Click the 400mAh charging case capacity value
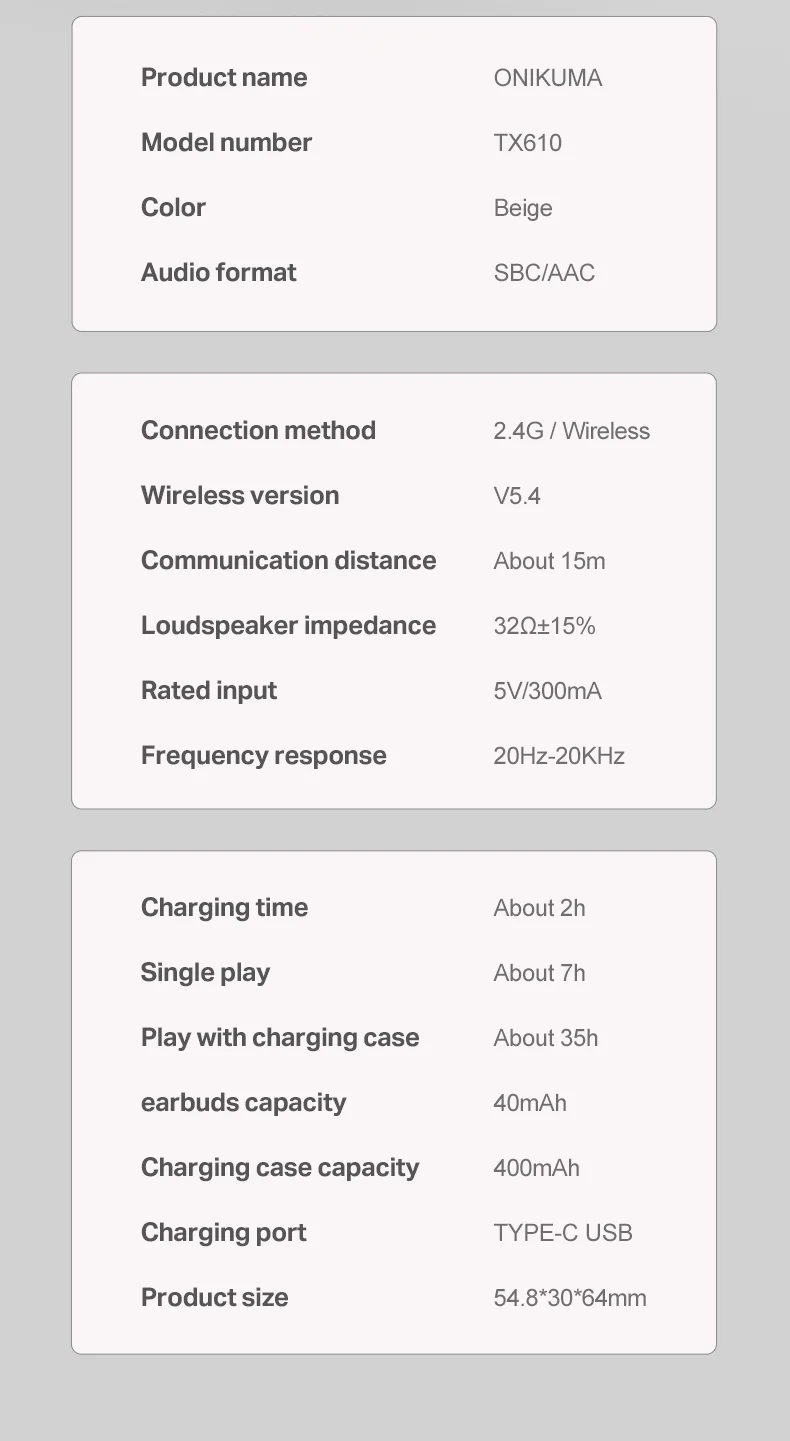 coord(536,1168)
